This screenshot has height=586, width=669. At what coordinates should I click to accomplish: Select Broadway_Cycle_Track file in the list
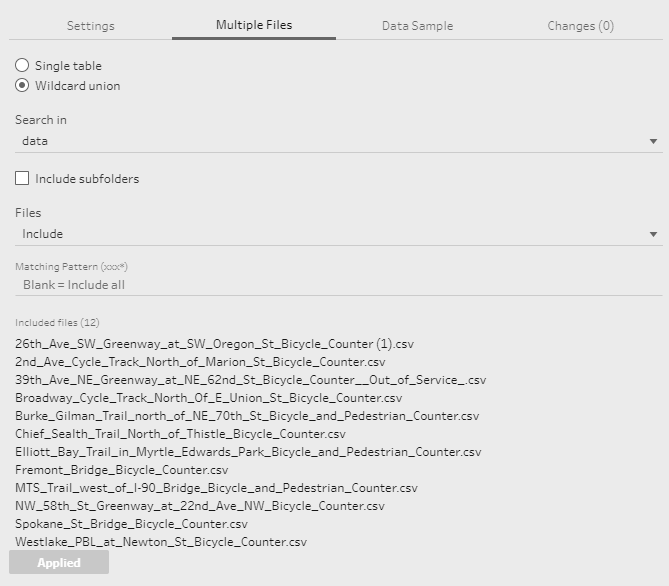coord(209,398)
